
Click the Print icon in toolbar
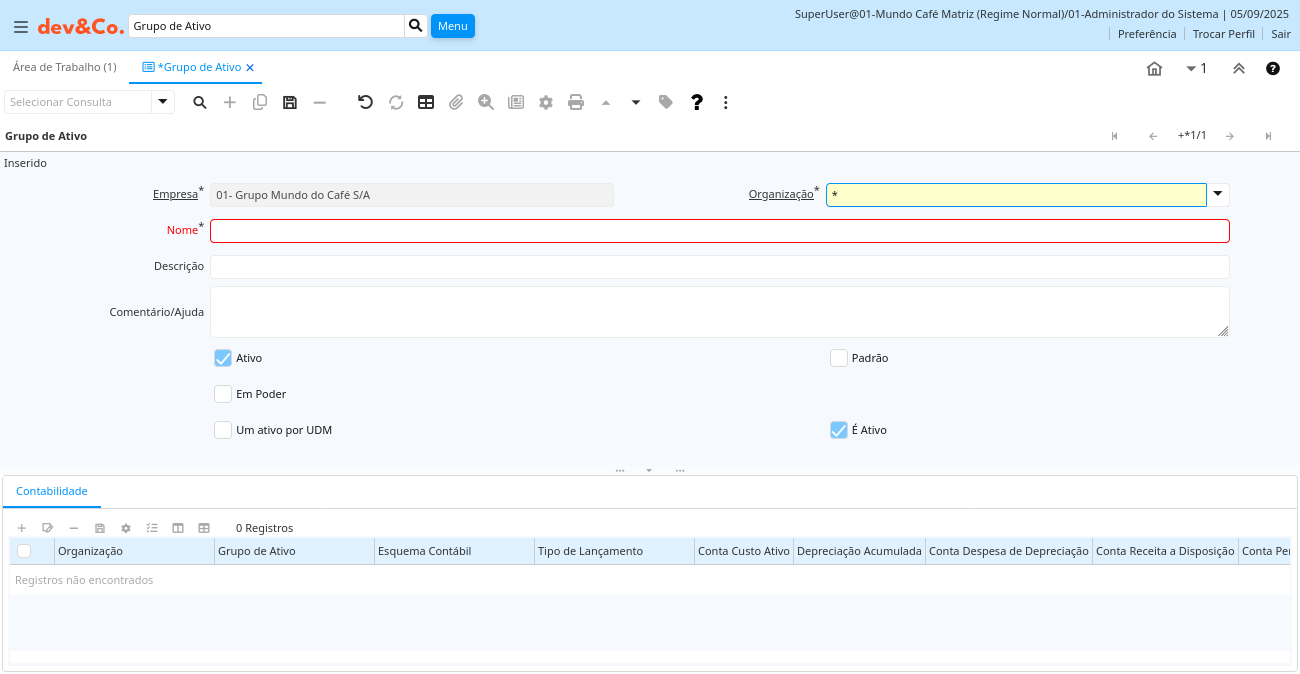point(576,102)
